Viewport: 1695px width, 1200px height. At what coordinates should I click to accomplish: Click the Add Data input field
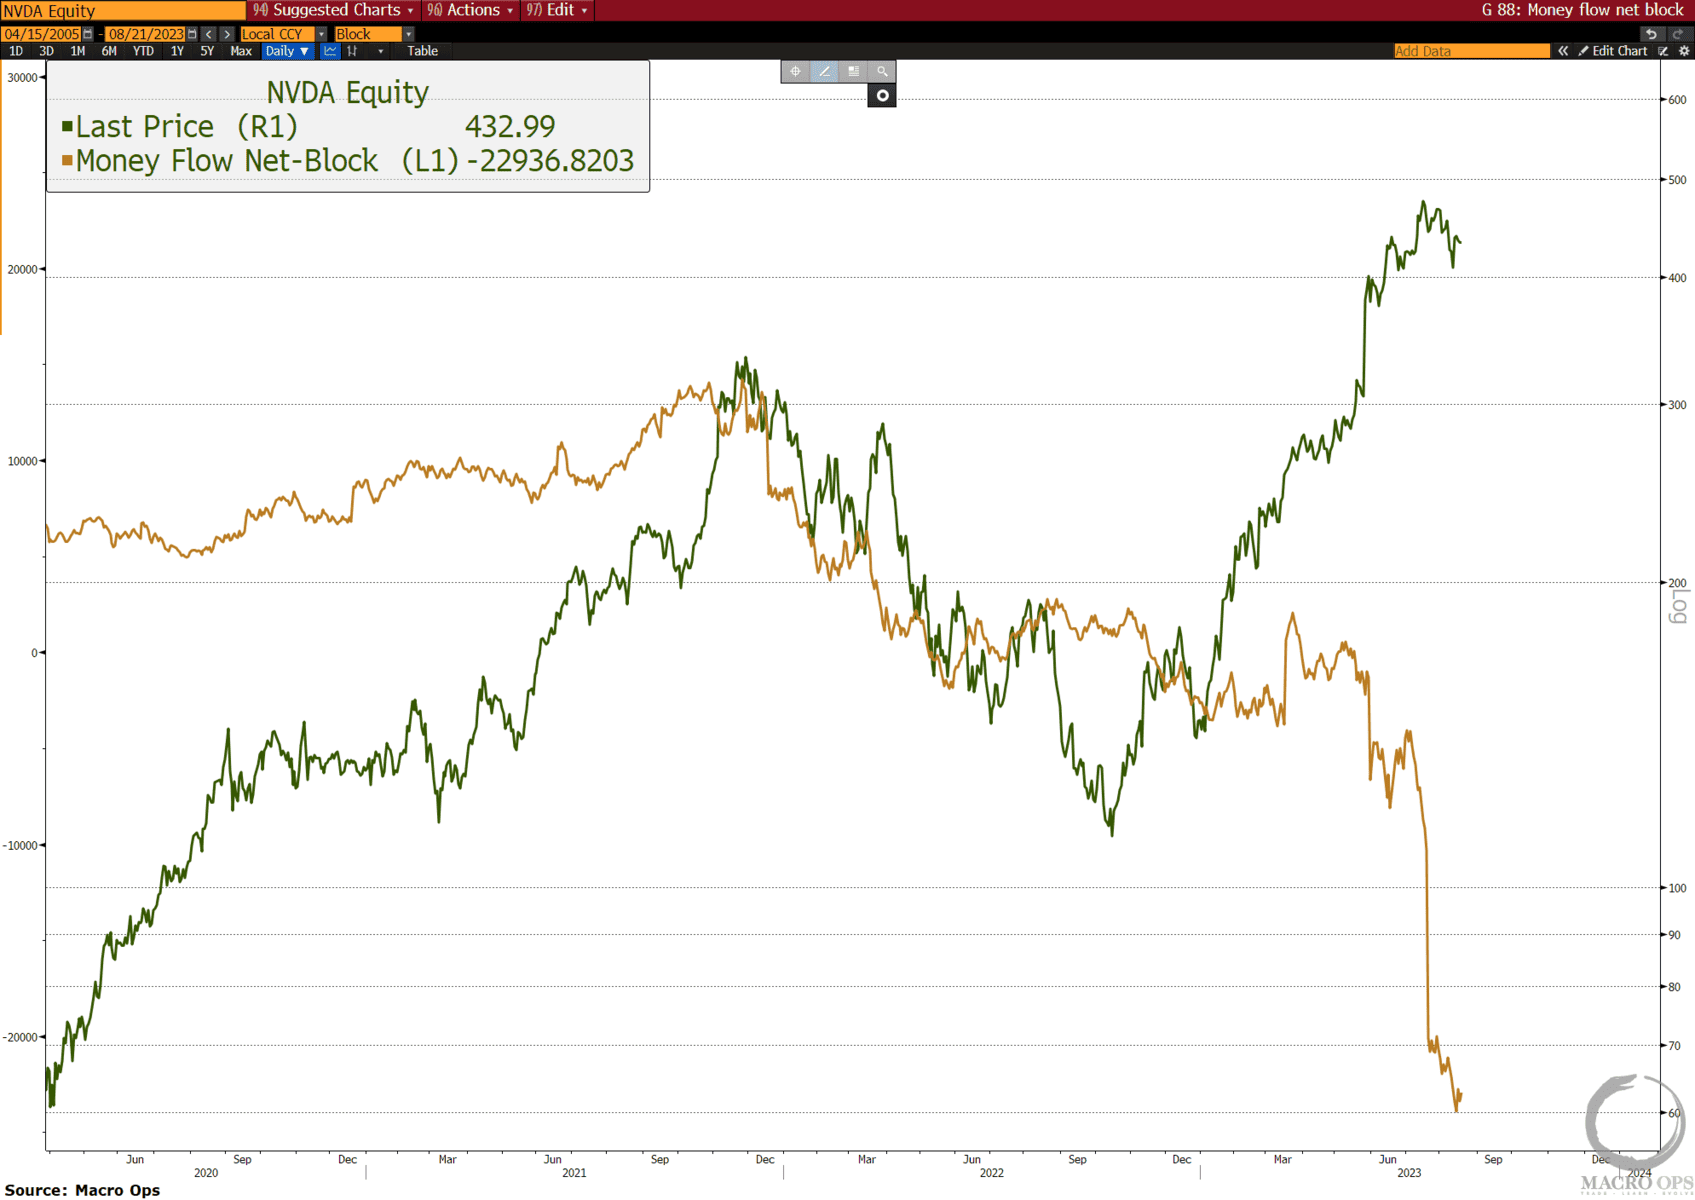[1471, 51]
